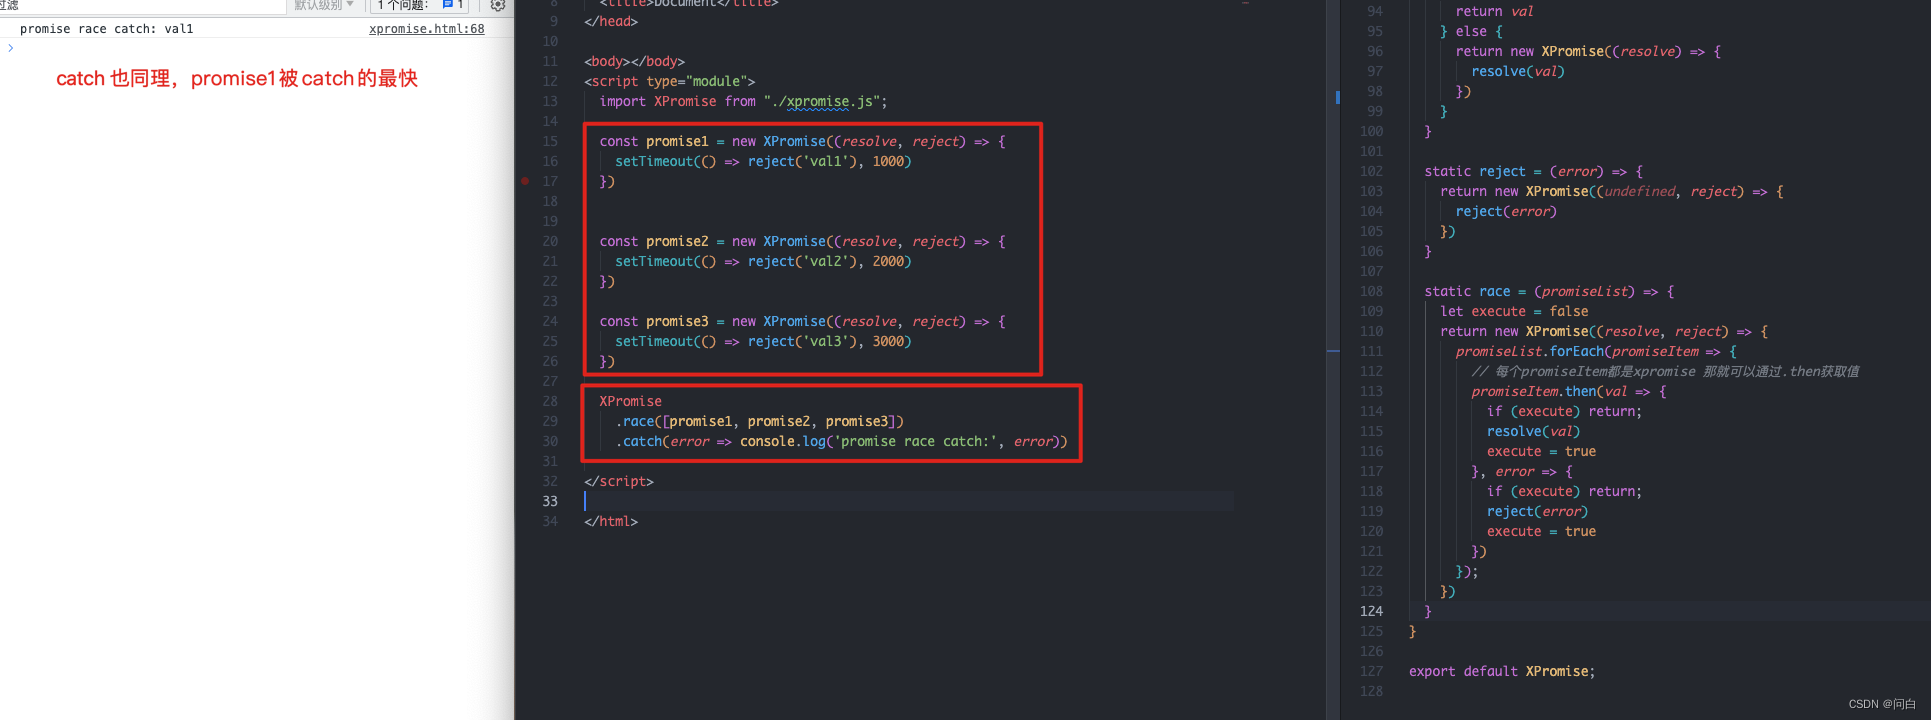This screenshot has width=1931, height=720.
Task: Click the .catch console.log line
Action: pyautogui.click(x=841, y=441)
